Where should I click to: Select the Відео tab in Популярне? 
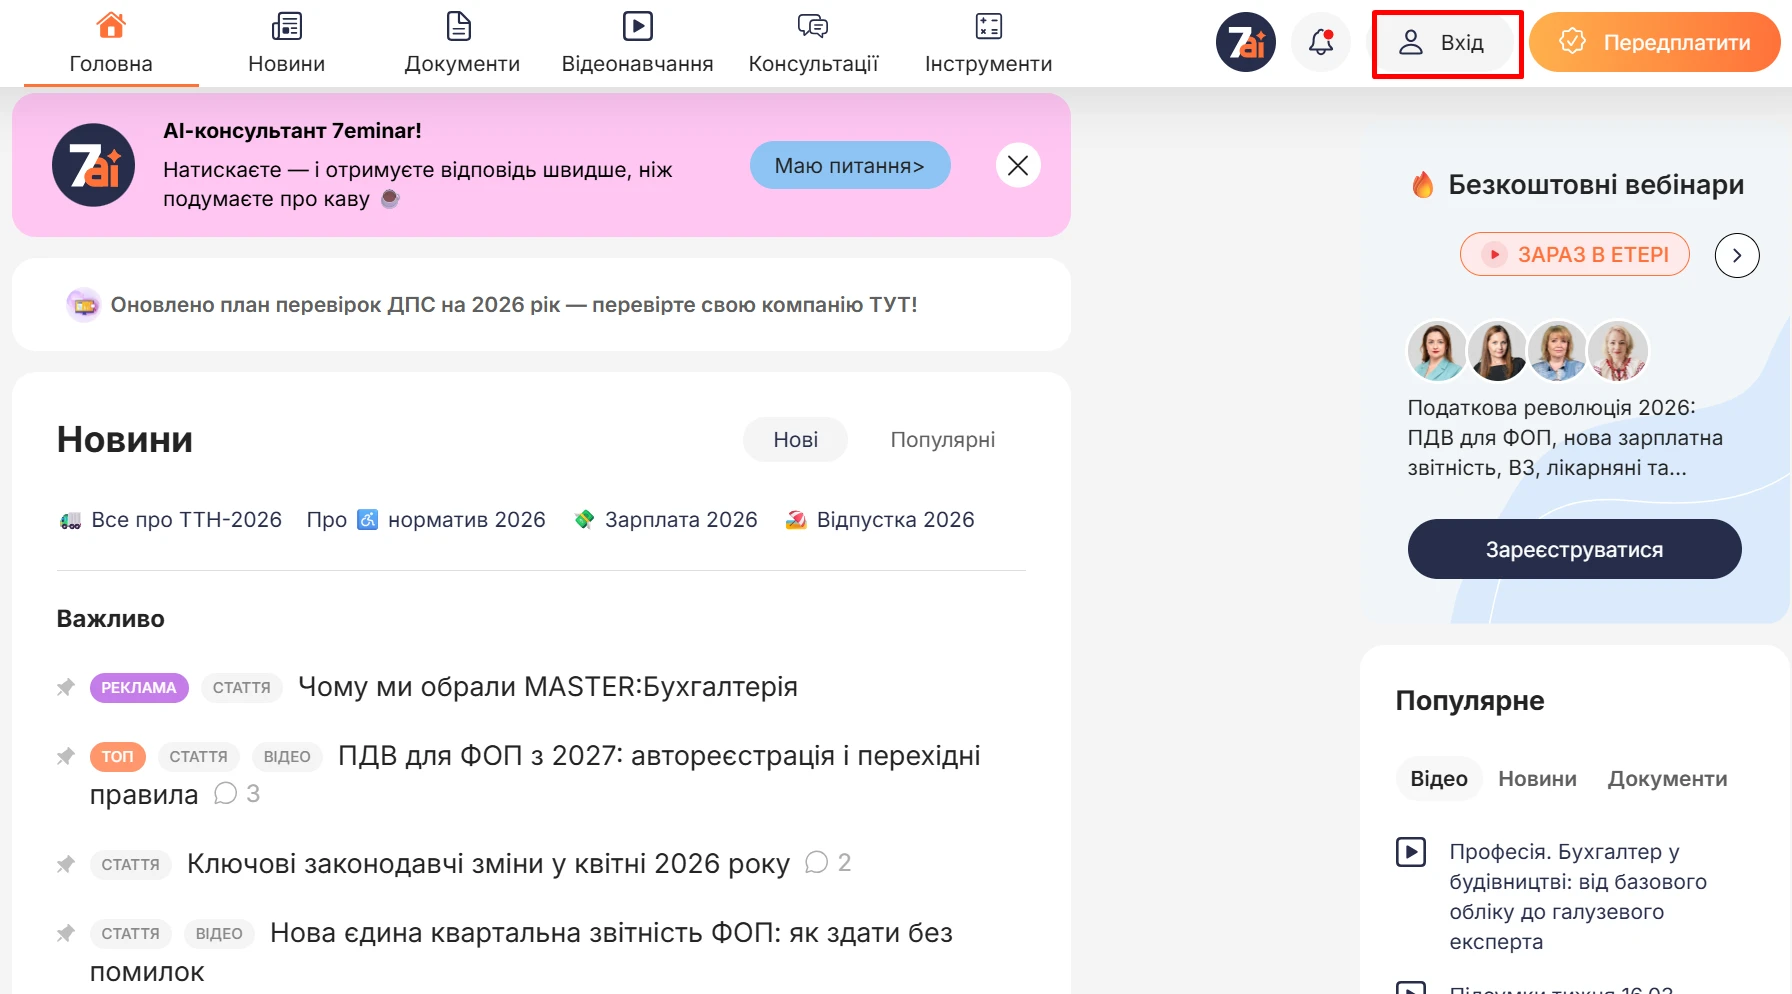point(1438,779)
